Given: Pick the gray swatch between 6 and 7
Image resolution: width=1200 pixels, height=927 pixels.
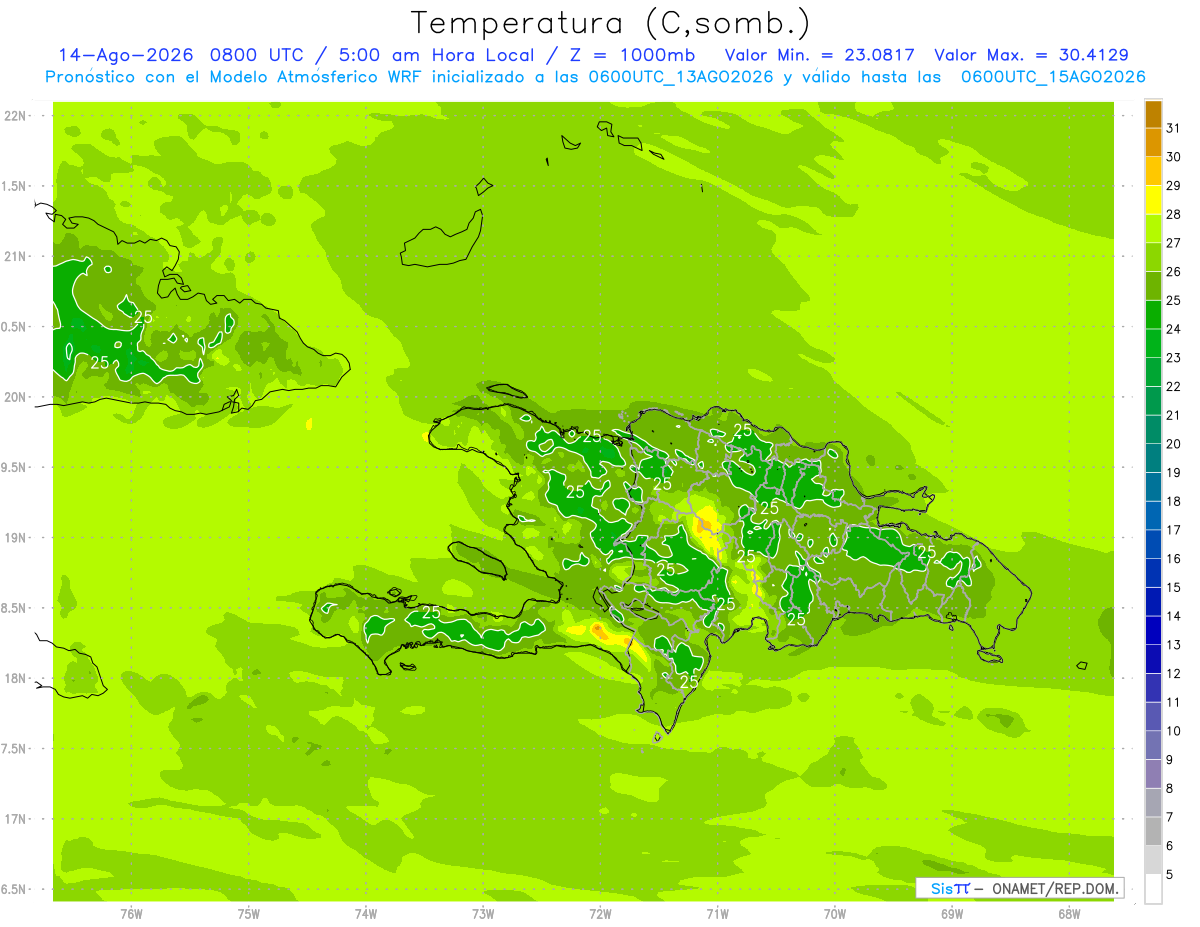Looking at the screenshot, I should point(1153,831).
